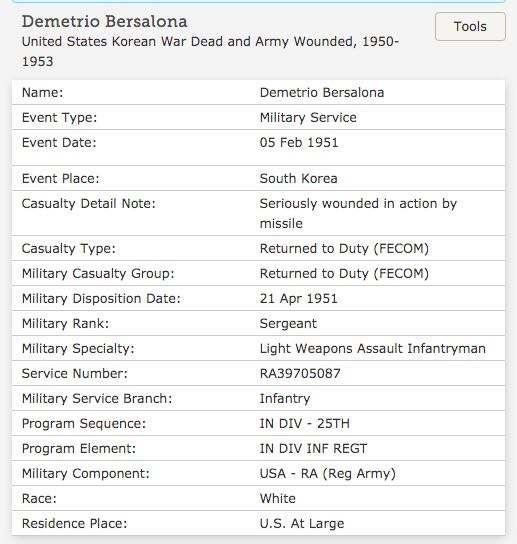The width and height of the screenshot is (517, 544).
Task: Click Military Casualty Group value
Action: click(344, 274)
